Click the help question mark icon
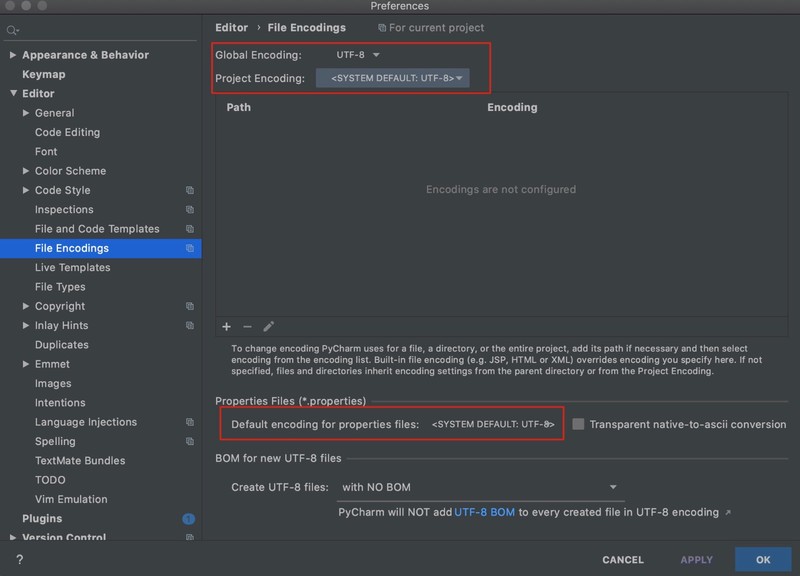The height and width of the screenshot is (576, 800). point(19,560)
